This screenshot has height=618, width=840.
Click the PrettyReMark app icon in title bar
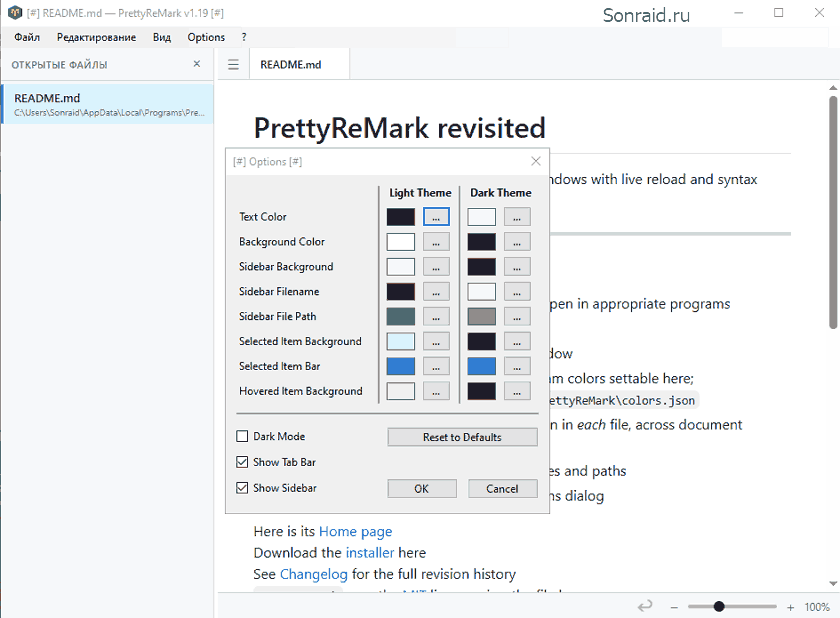pos(15,12)
